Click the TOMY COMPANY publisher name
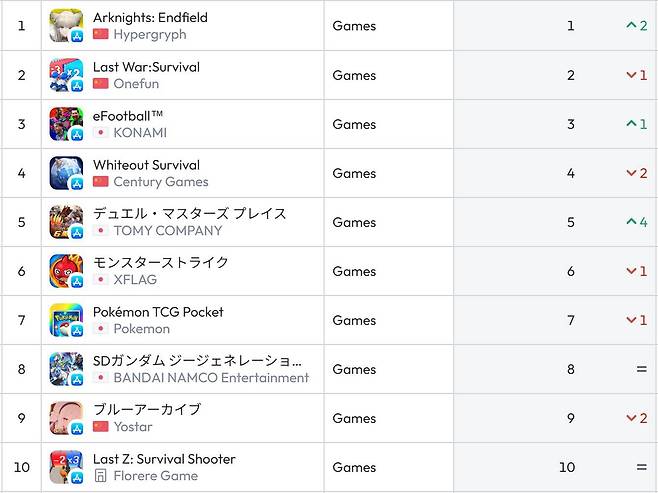This screenshot has height=493, width=658. pos(168,230)
